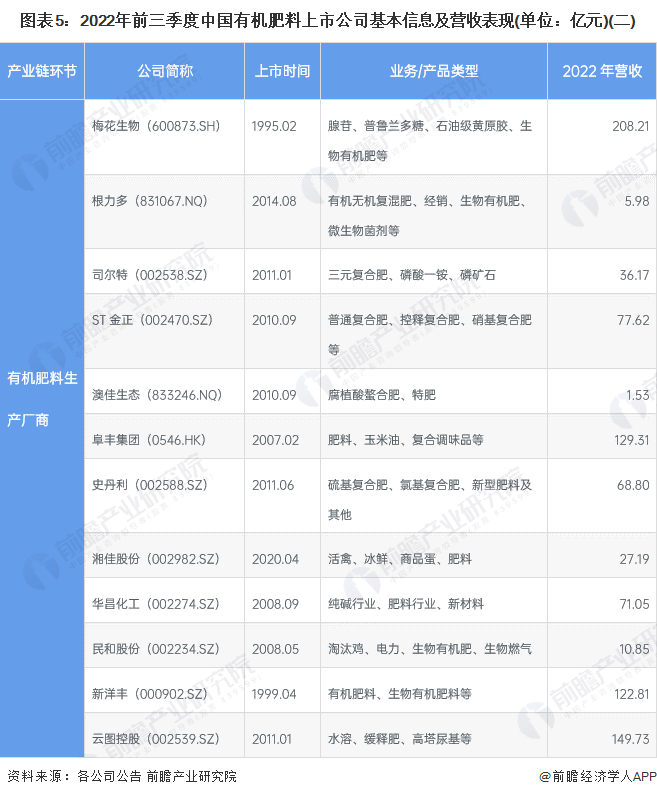Click listing date 2007.02
657x797 pixels.
coord(275,440)
